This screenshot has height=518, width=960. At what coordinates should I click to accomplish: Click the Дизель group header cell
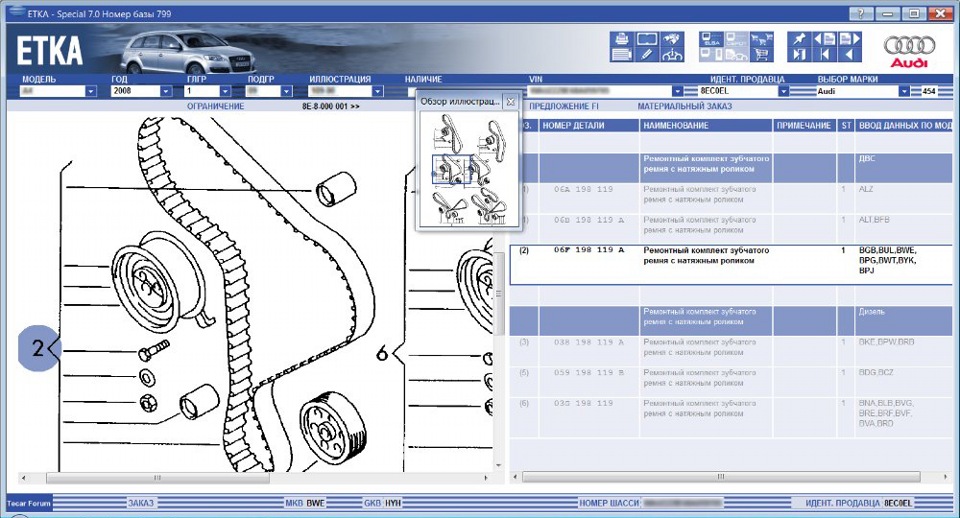tap(904, 321)
